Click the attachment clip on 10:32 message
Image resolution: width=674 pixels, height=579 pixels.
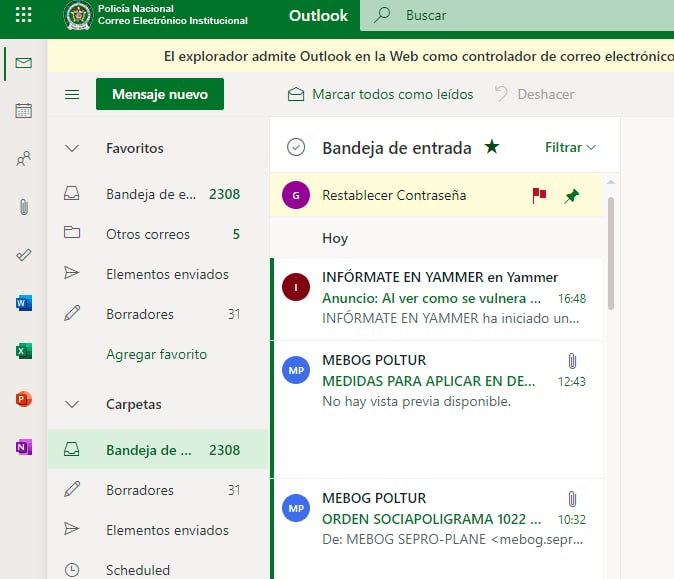click(572, 499)
